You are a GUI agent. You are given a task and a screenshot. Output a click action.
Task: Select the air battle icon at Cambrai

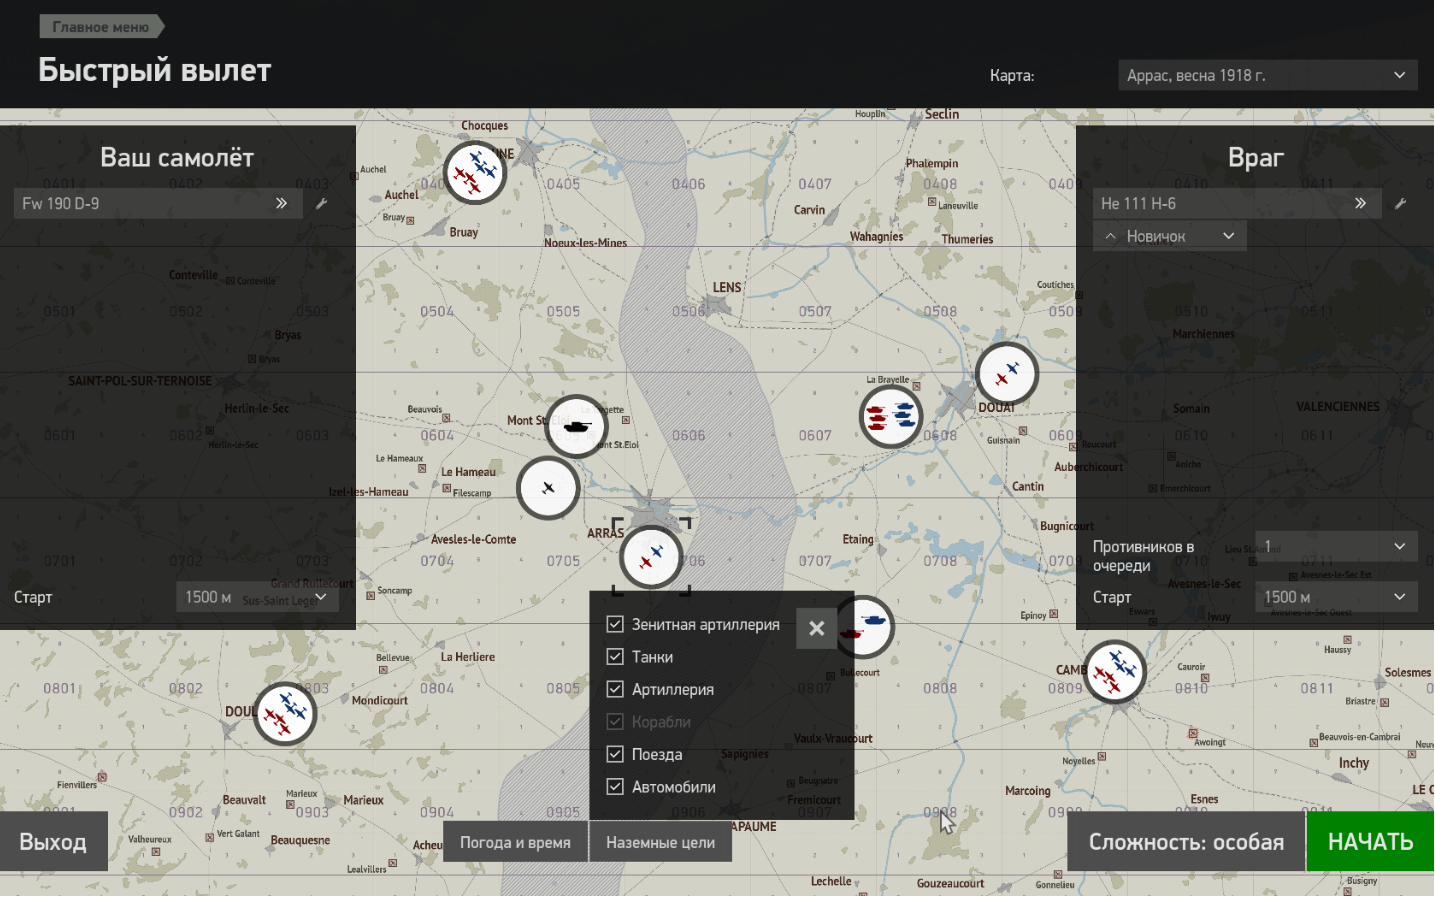1115,671
